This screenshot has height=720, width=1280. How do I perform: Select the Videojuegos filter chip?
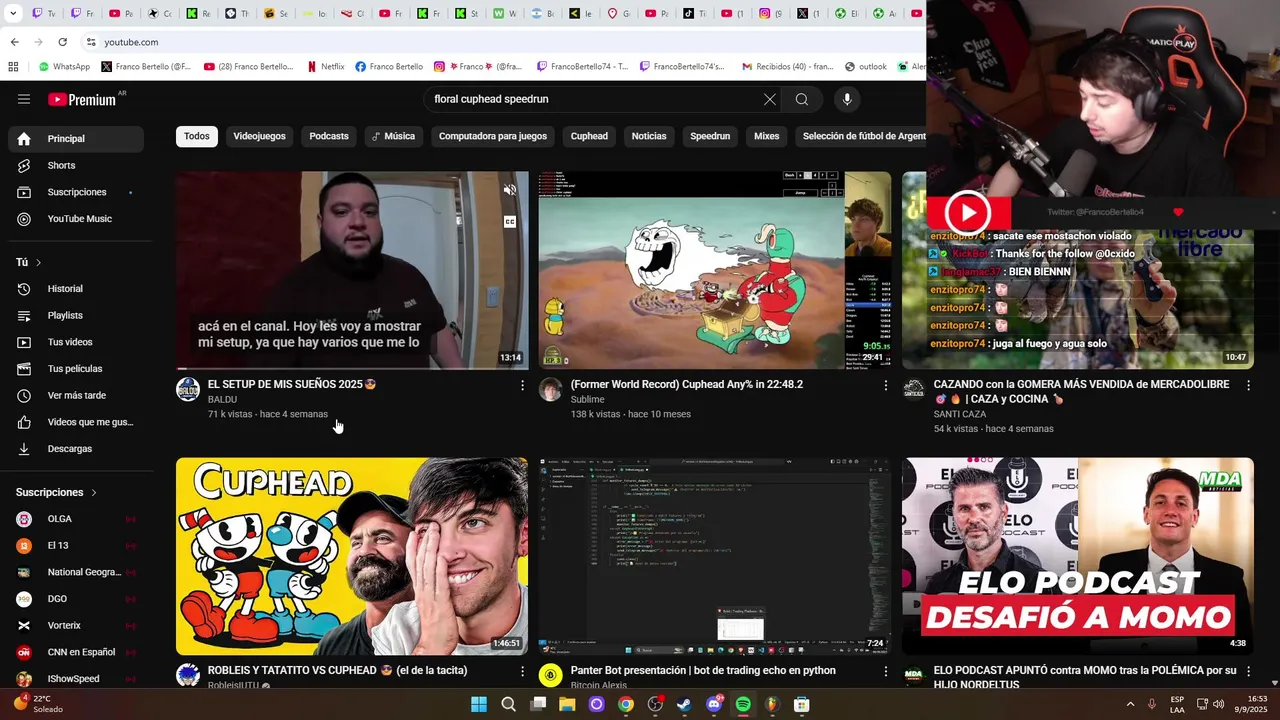[259, 136]
